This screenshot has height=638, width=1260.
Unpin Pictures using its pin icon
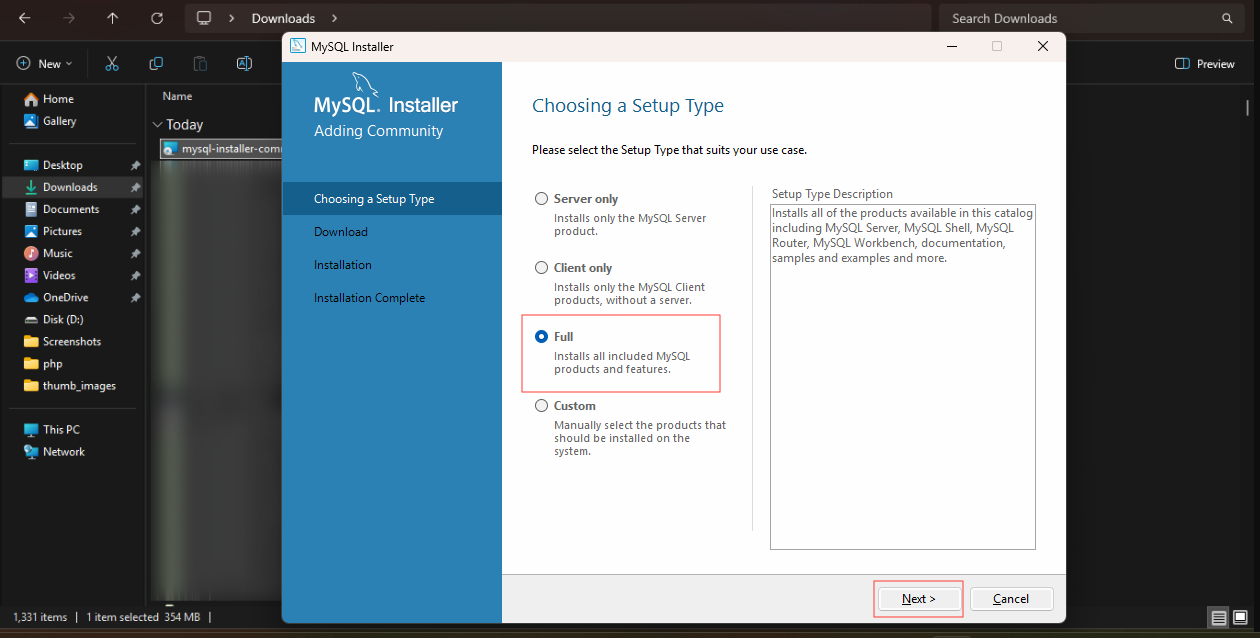click(135, 231)
